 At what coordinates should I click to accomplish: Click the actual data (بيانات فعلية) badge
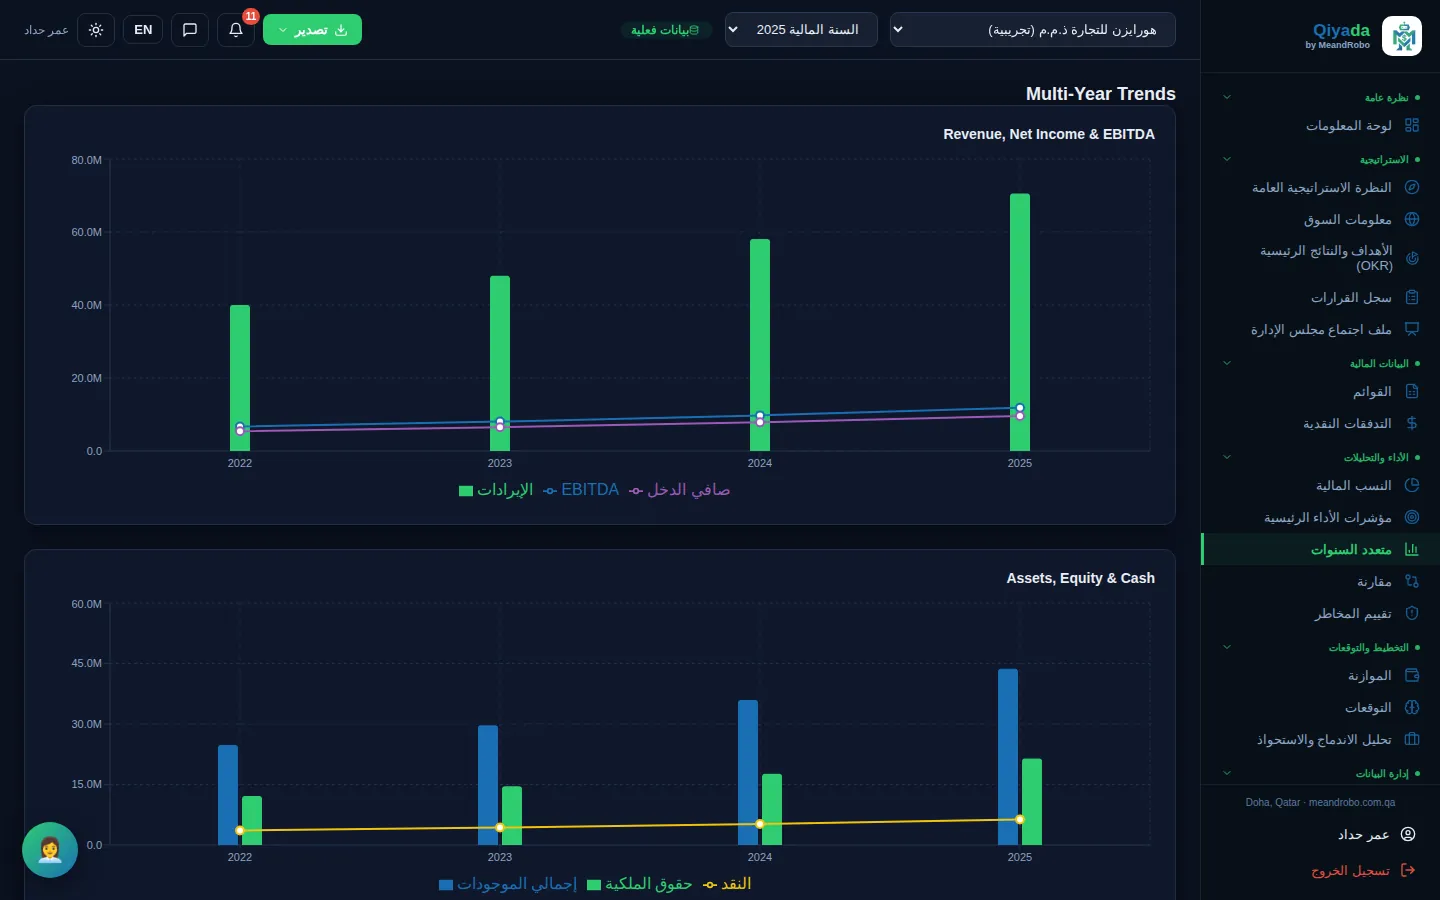pyautogui.click(x=665, y=30)
